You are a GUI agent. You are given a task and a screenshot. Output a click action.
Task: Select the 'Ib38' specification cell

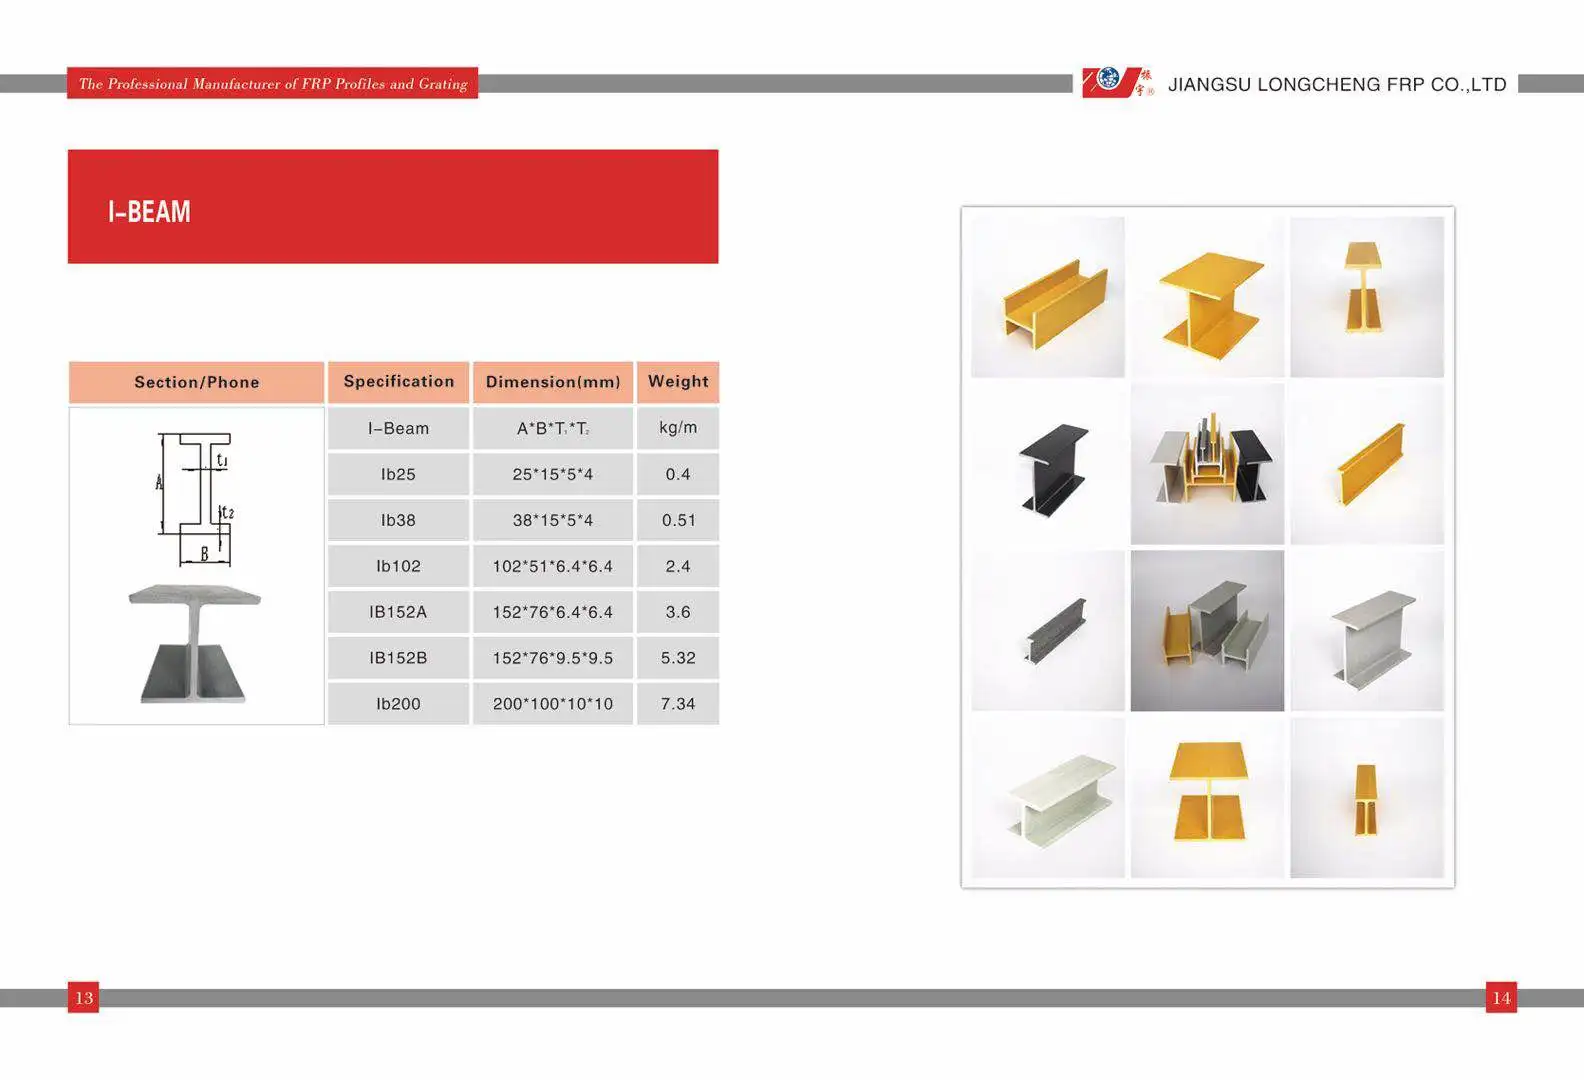point(399,520)
